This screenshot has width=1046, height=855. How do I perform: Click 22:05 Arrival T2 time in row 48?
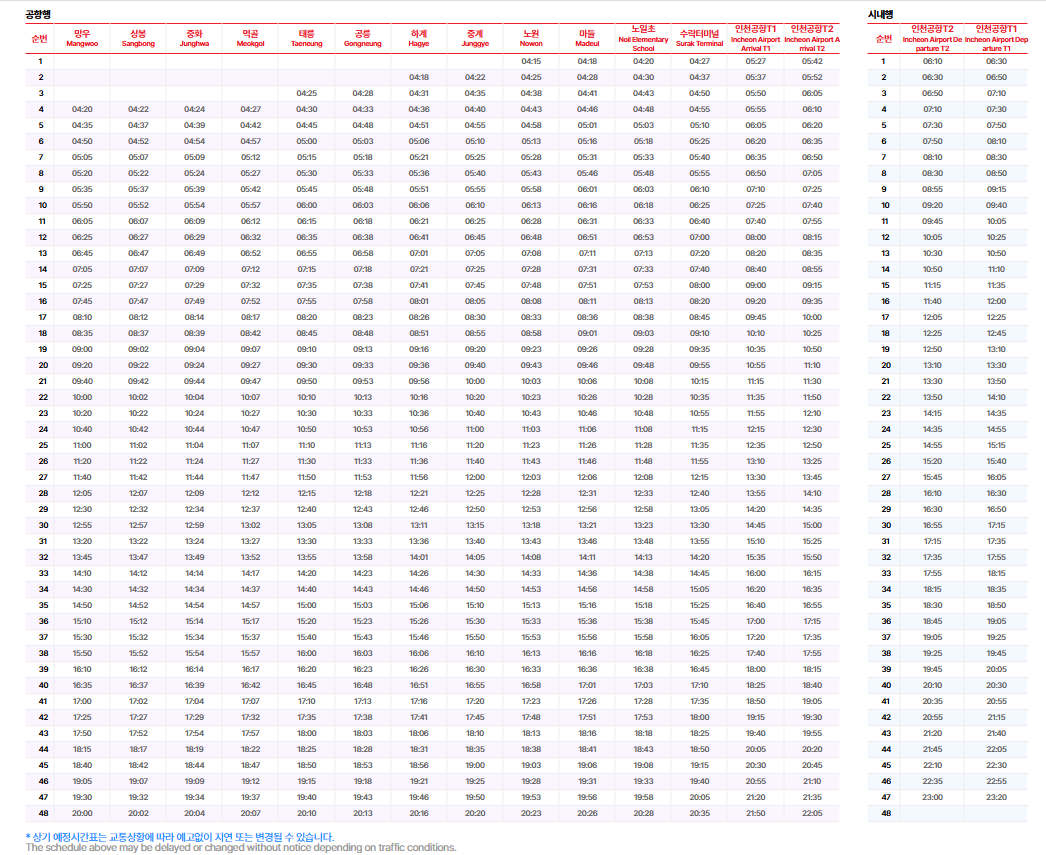[812, 814]
